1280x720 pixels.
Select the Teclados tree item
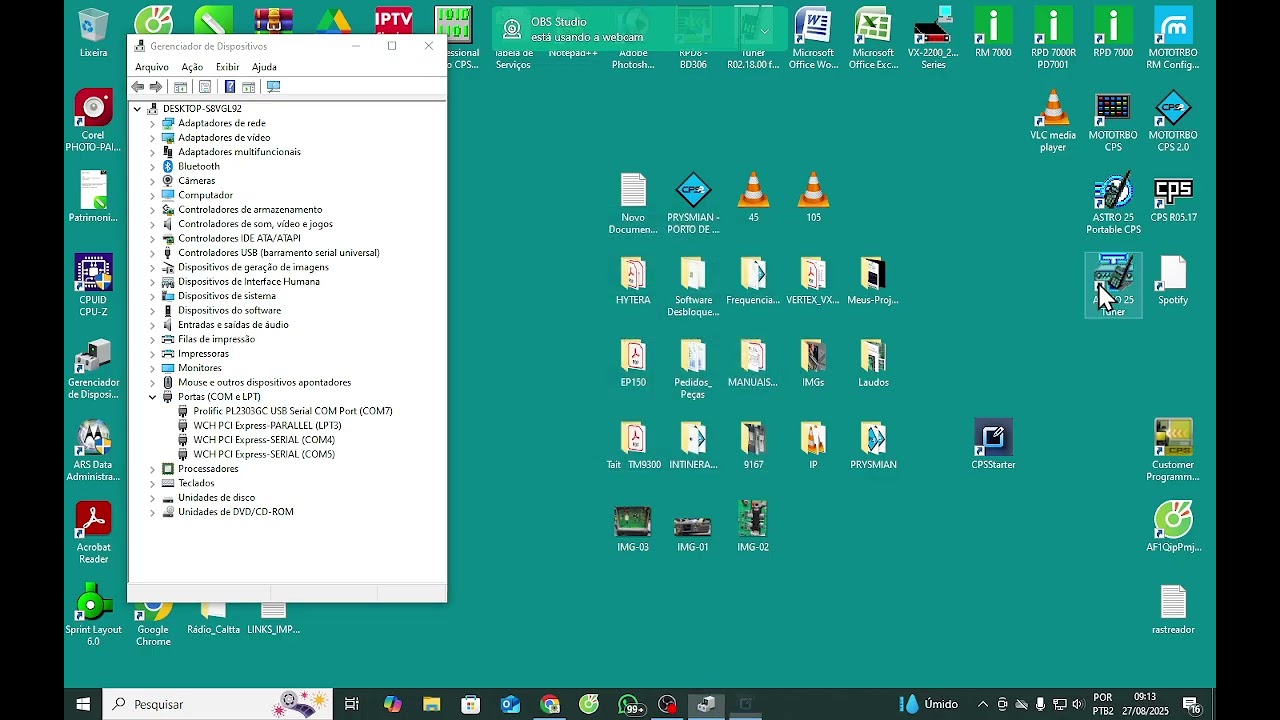(196, 483)
